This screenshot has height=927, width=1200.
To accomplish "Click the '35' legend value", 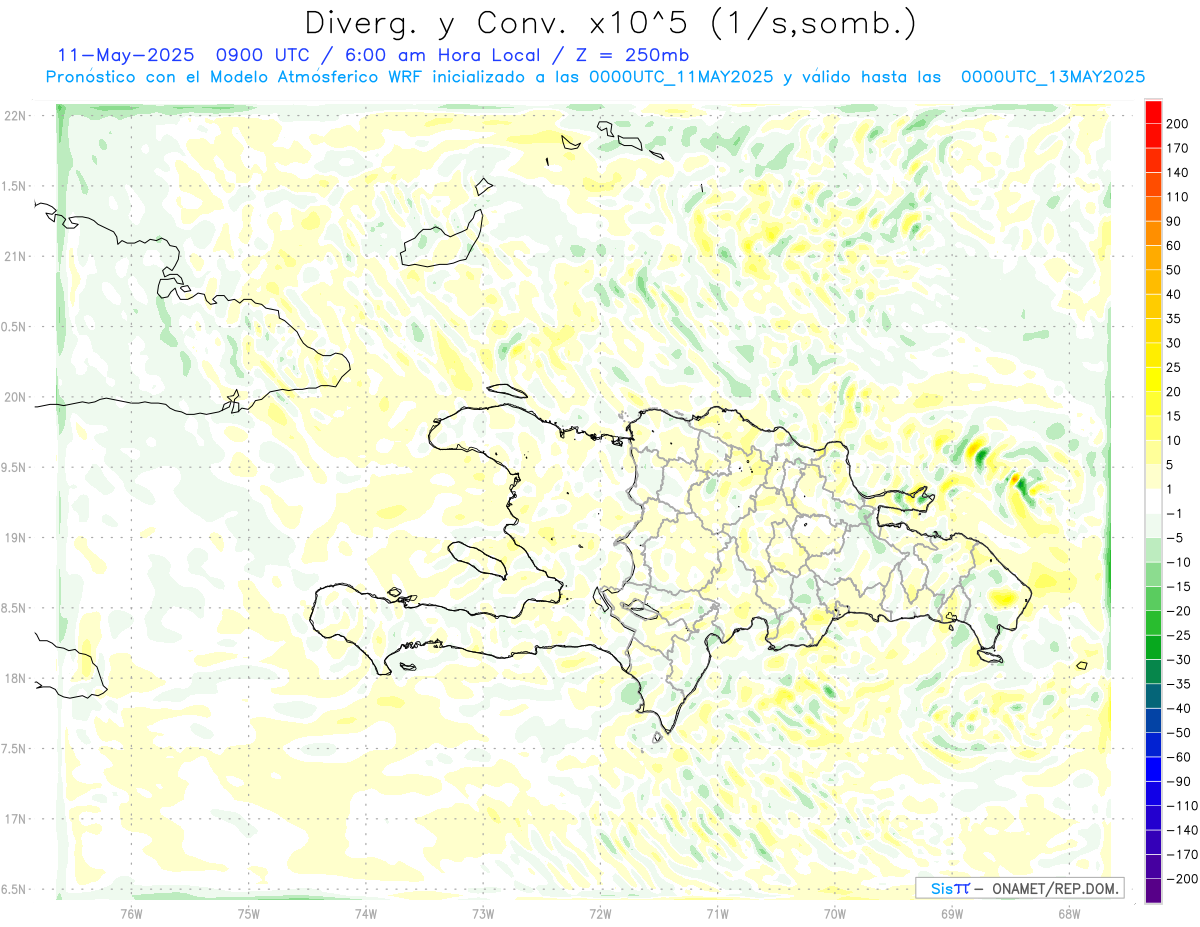I will [x=1174, y=319].
